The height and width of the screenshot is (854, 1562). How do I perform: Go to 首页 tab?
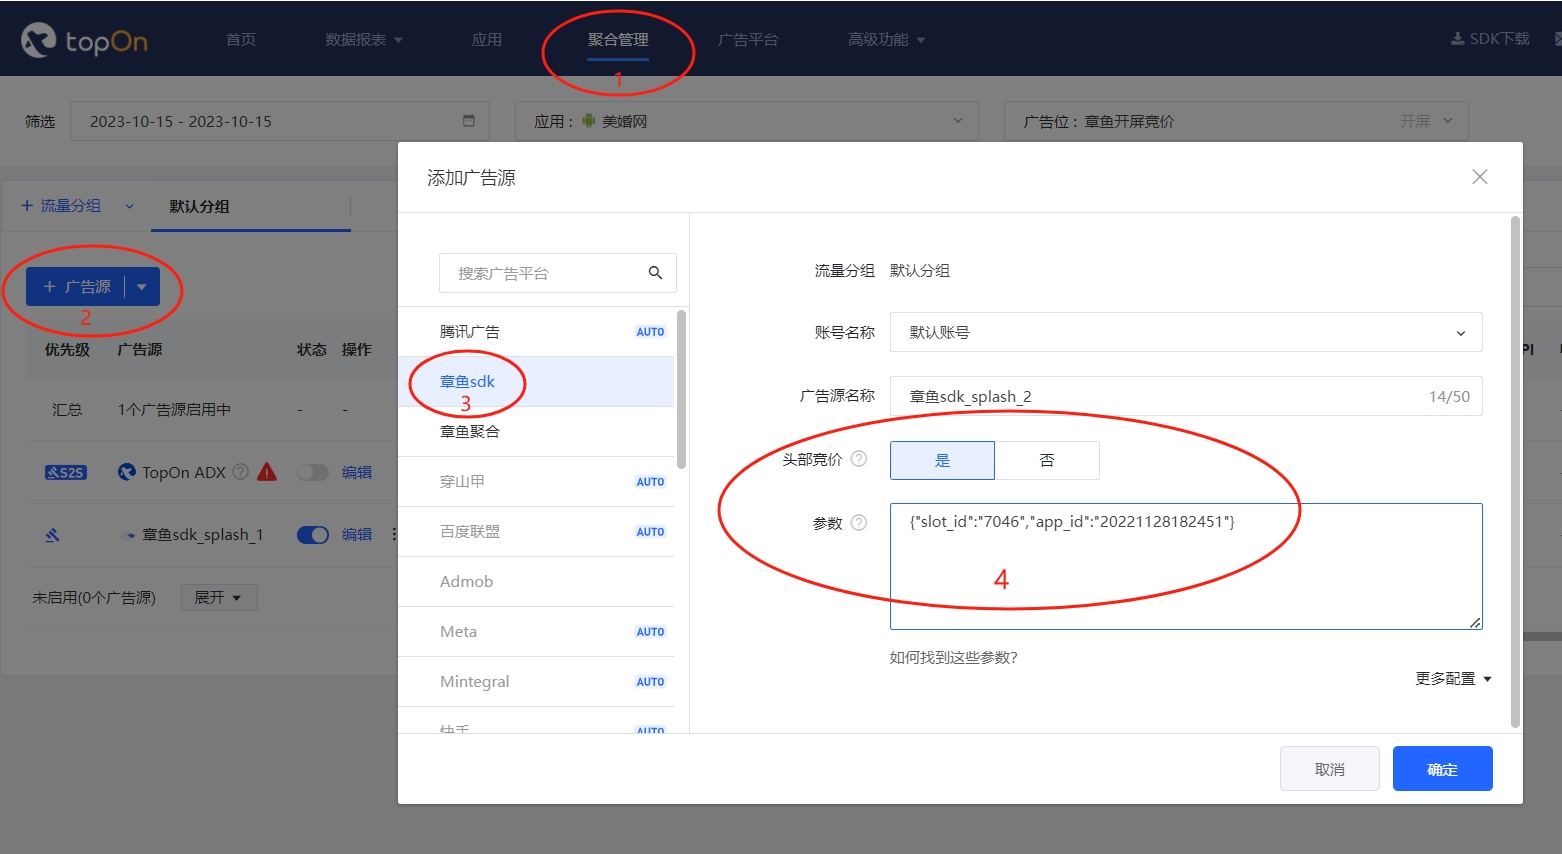tap(241, 39)
